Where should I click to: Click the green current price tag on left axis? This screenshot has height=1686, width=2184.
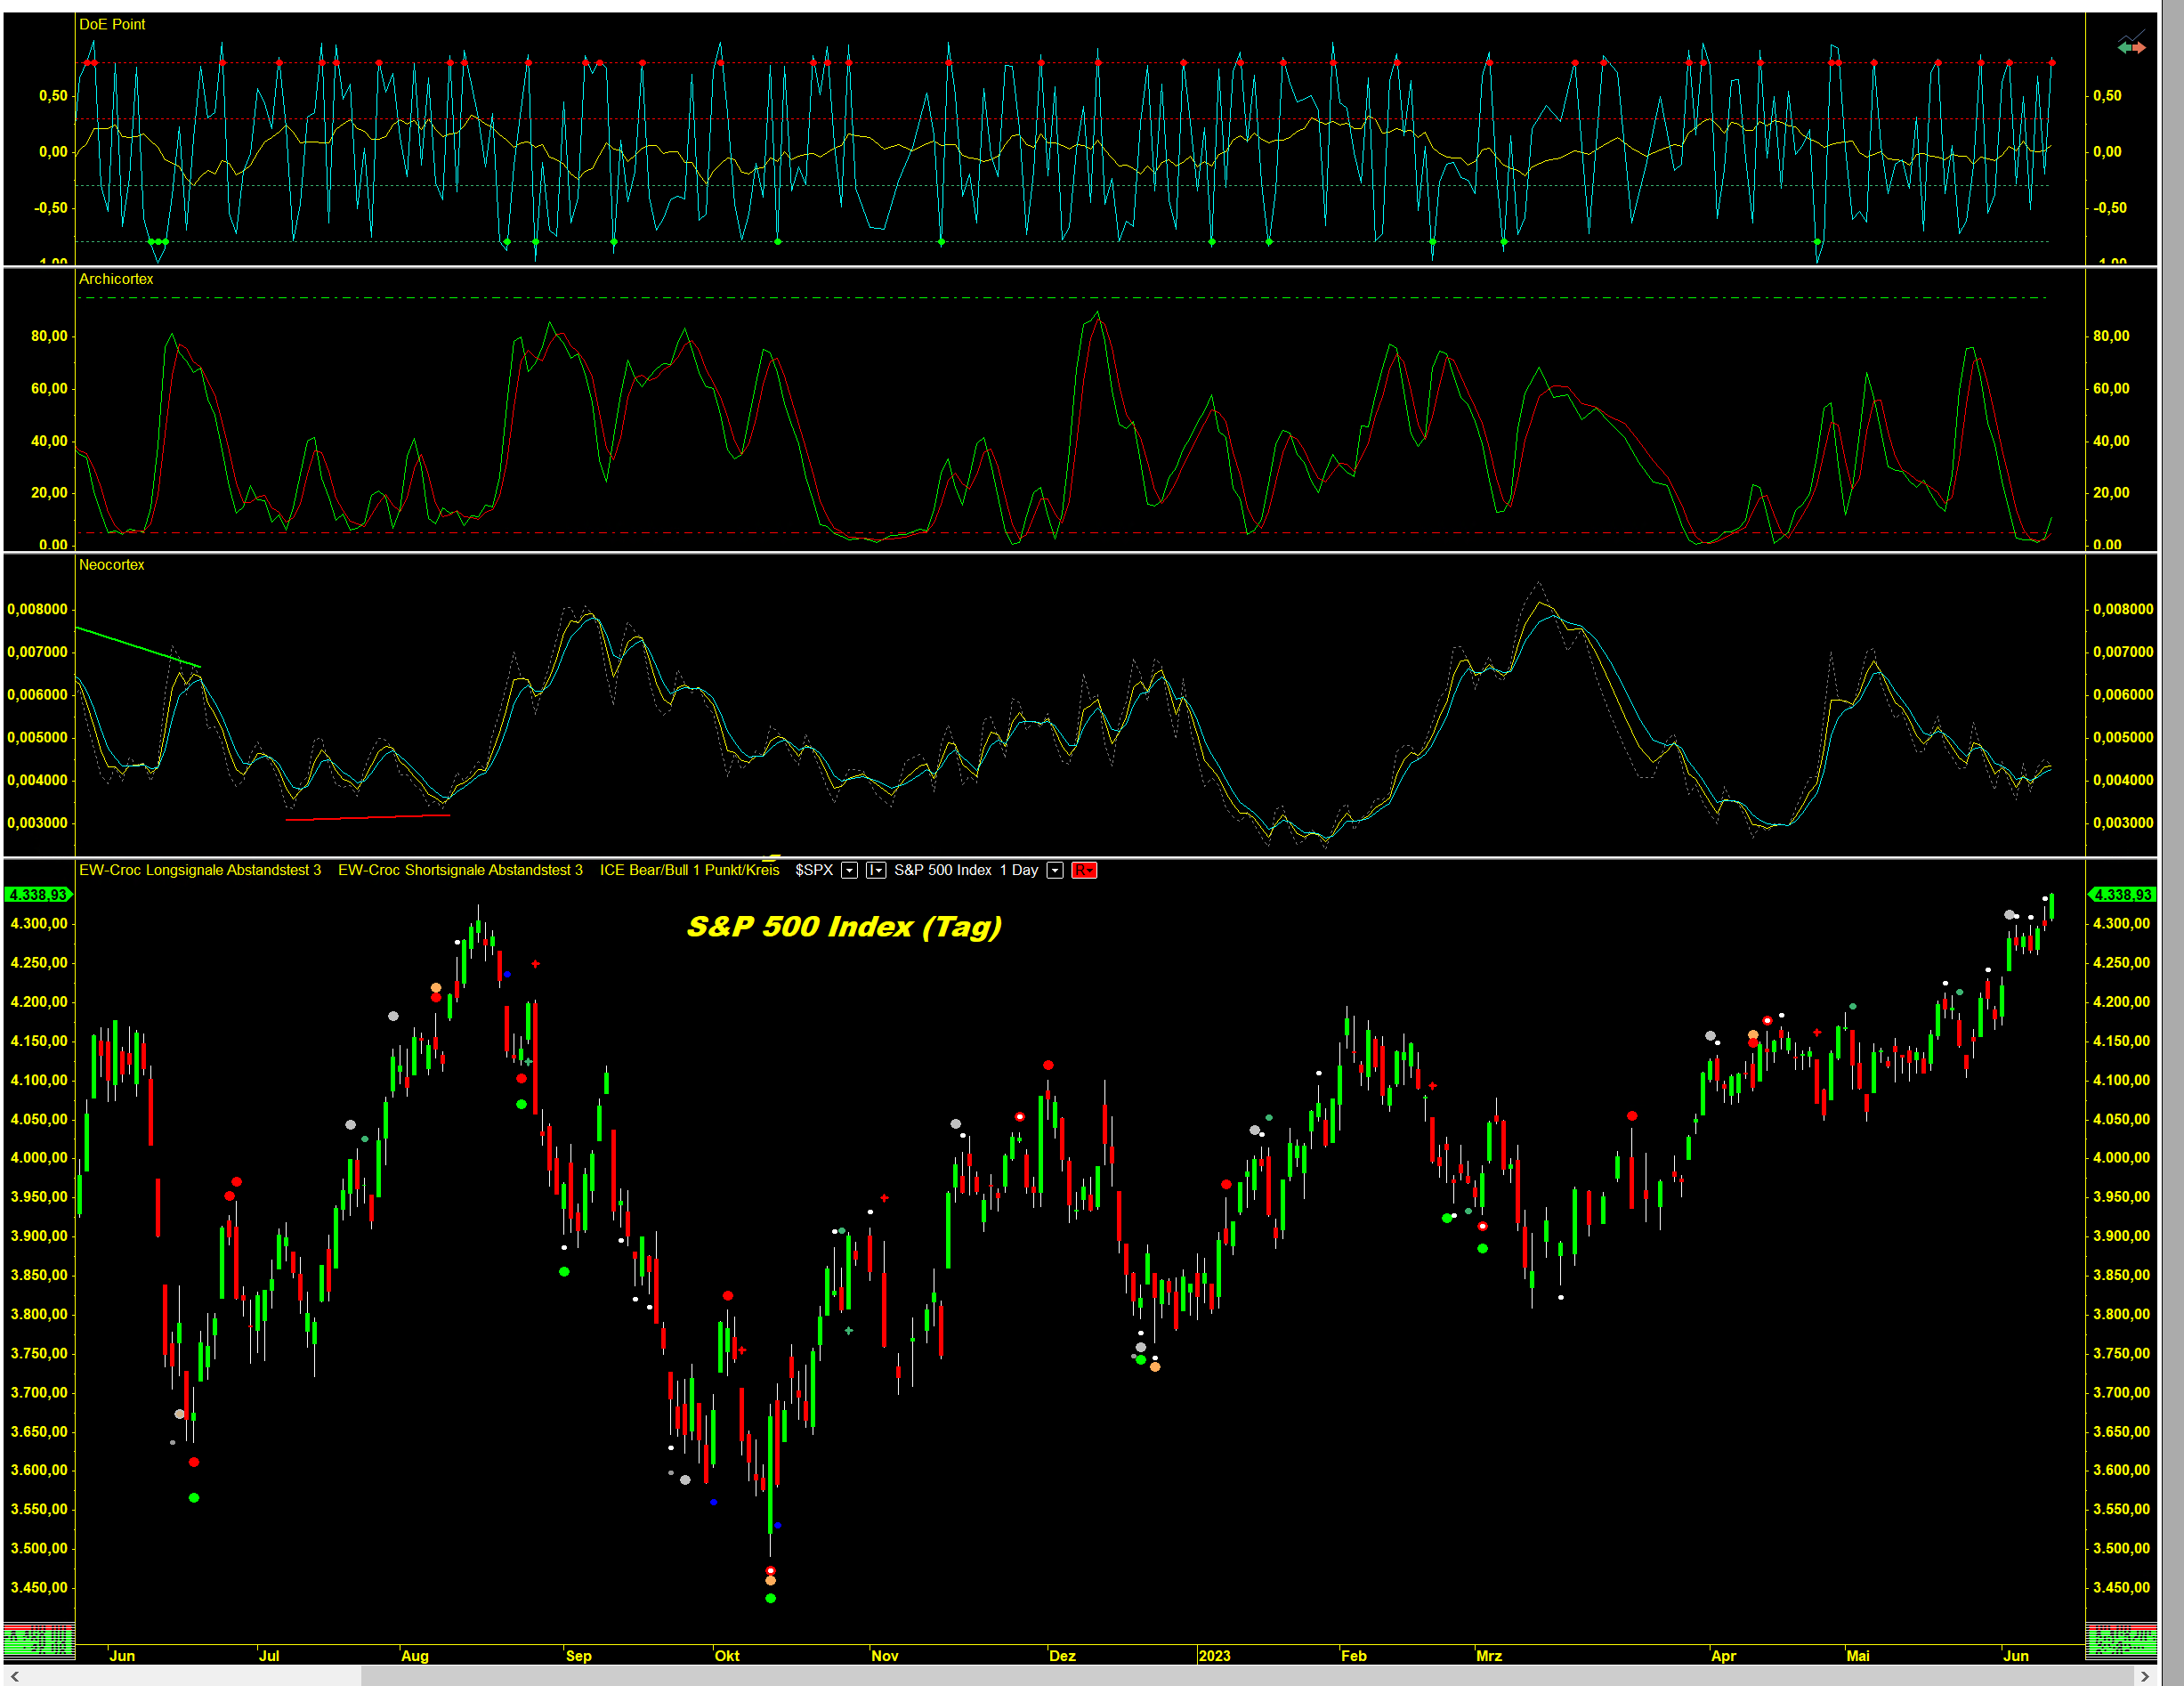pos(38,894)
